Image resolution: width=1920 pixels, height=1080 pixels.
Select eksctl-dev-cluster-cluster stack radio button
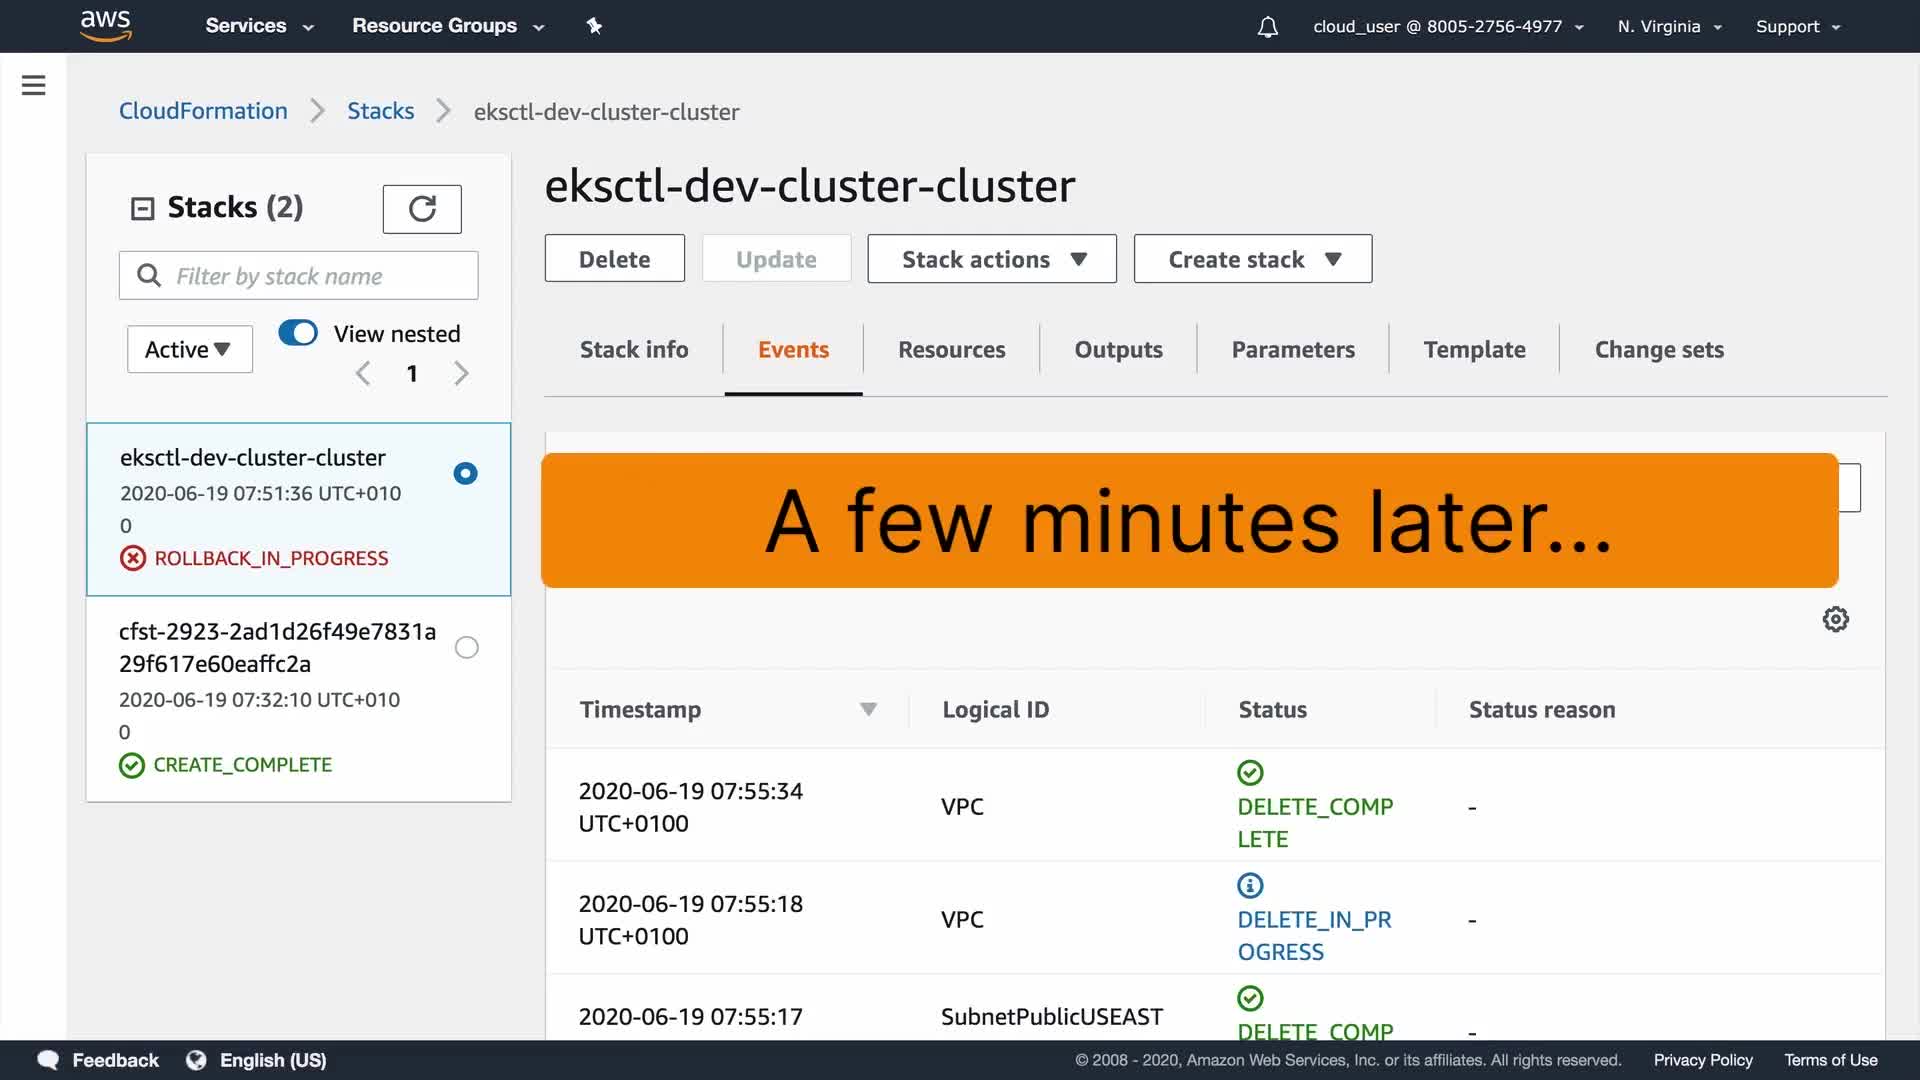465,473
